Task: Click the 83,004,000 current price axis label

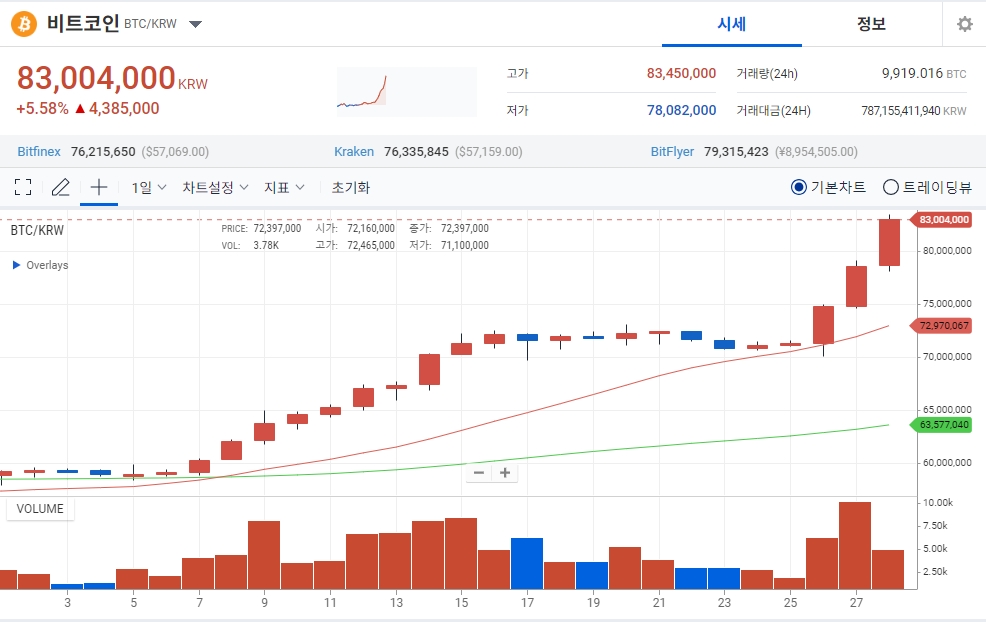Action: (x=941, y=219)
